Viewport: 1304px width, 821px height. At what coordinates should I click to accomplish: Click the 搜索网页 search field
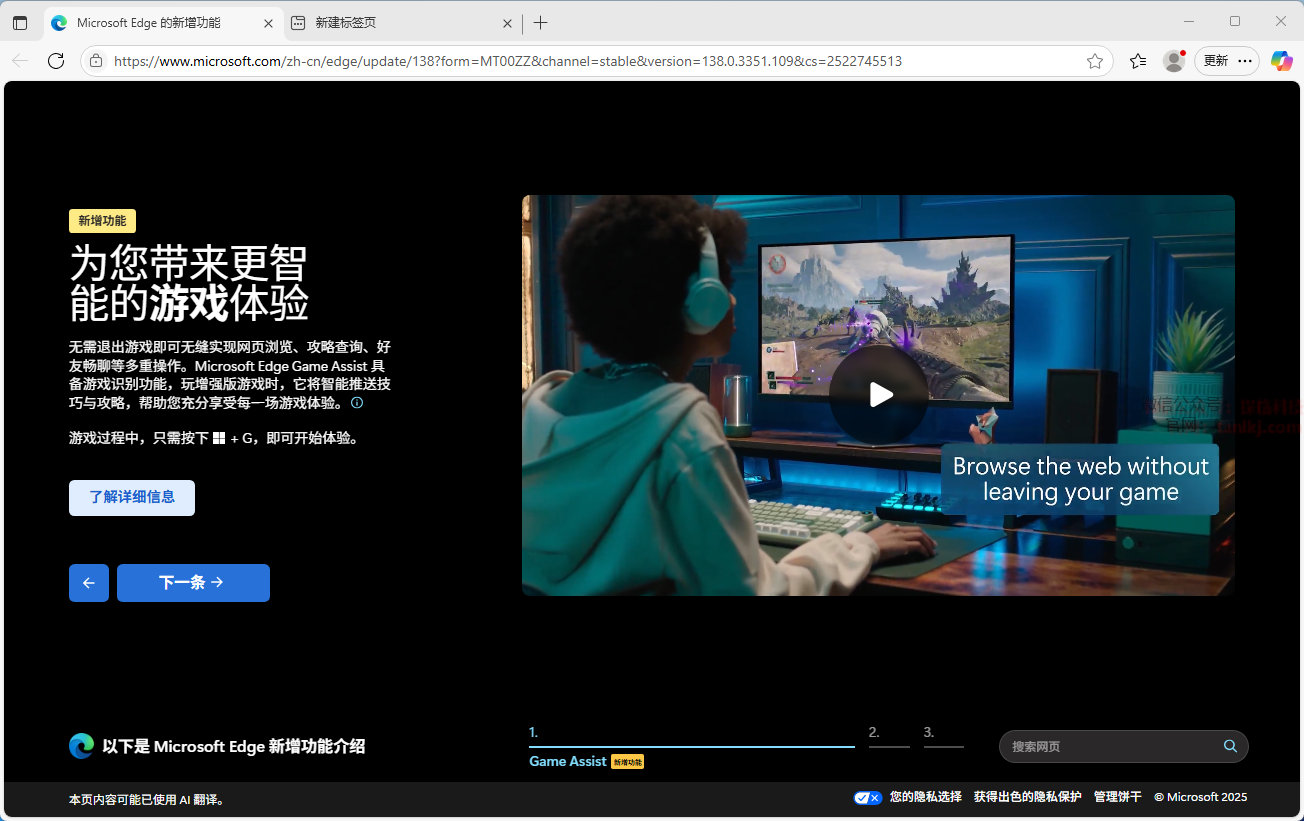pyautogui.click(x=1124, y=746)
